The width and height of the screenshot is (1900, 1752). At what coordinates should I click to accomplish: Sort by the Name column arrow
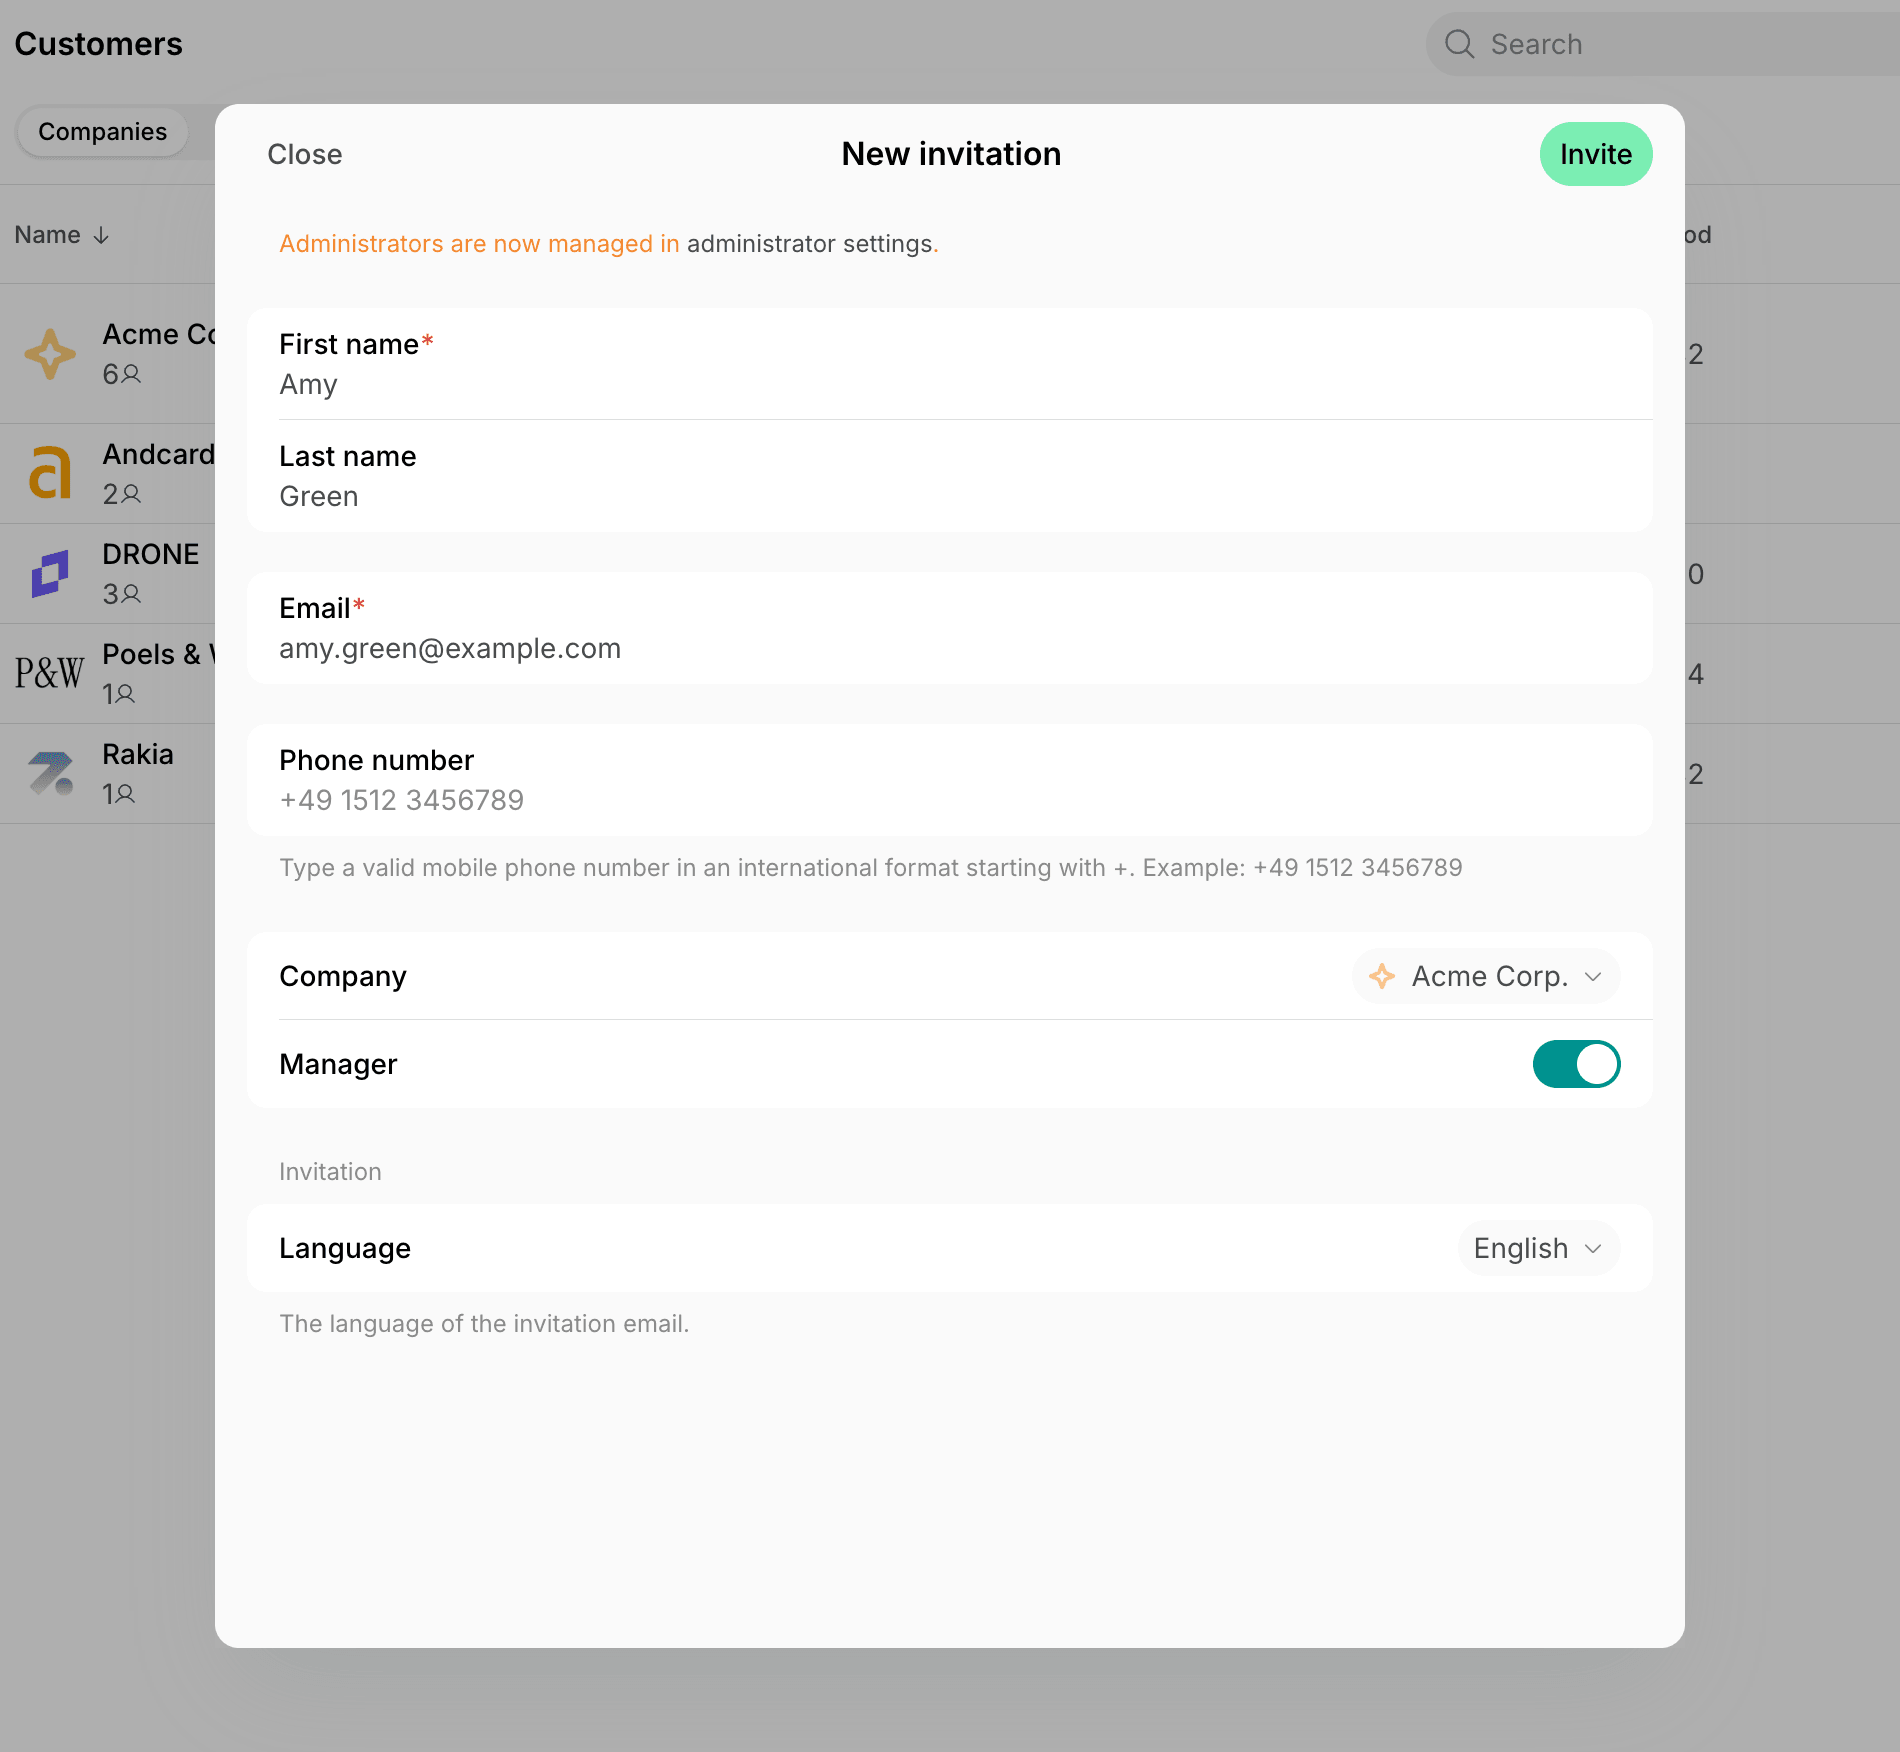[101, 235]
